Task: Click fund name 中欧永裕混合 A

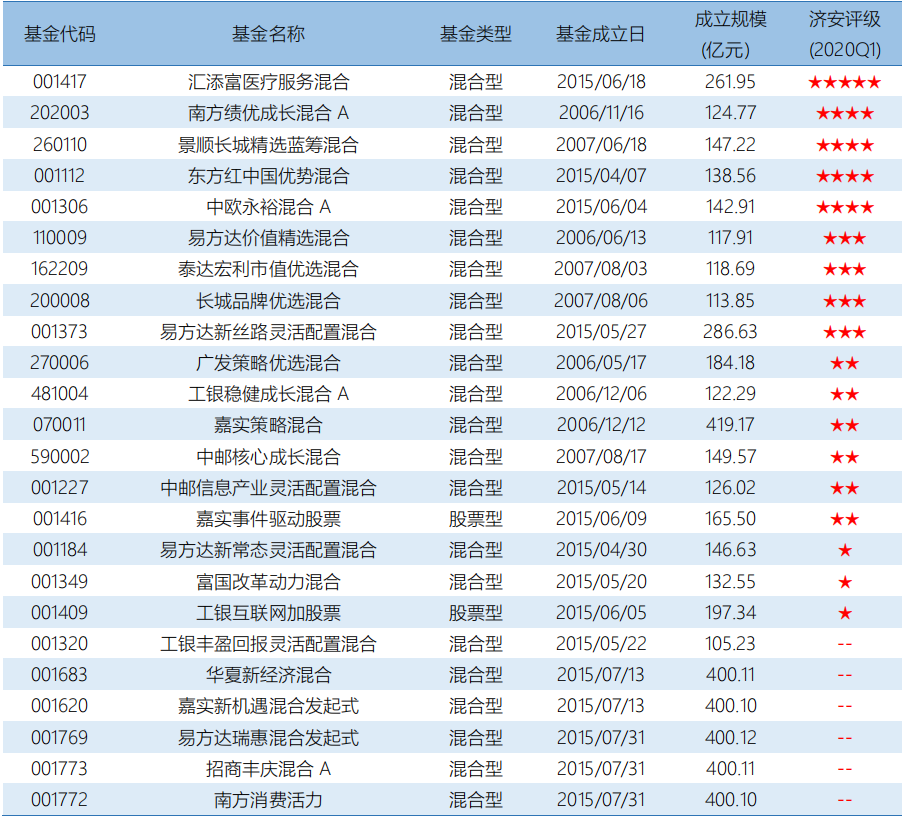Action: (x=268, y=206)
